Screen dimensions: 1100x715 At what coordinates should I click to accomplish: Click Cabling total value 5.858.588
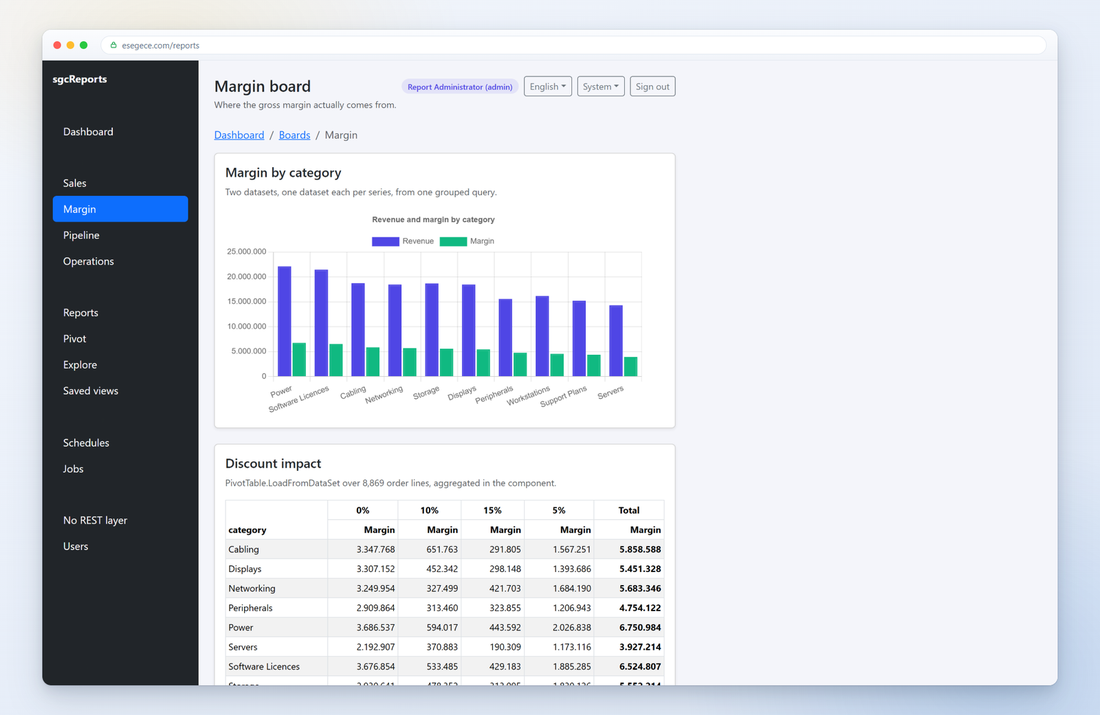(640, 549)
